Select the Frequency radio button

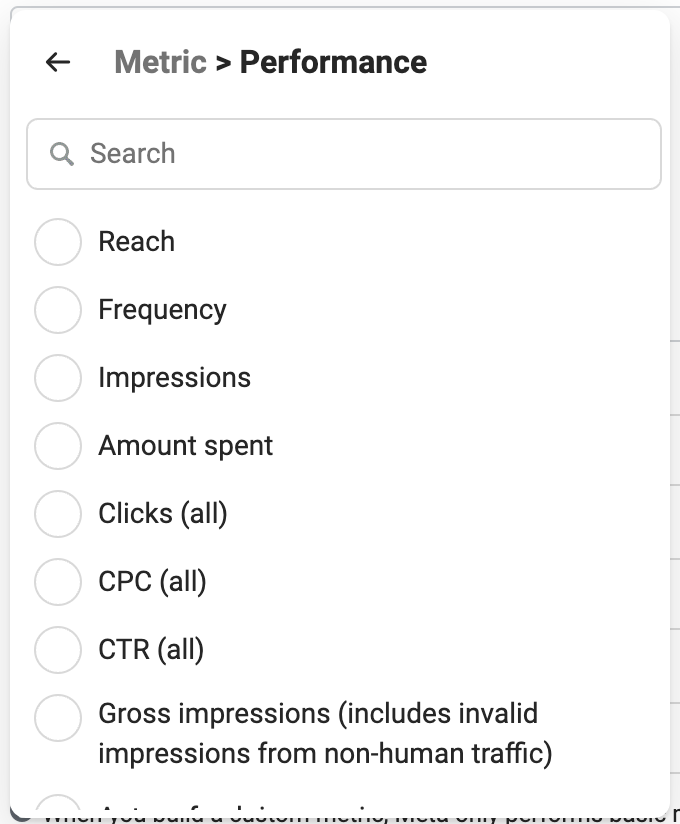58,309
